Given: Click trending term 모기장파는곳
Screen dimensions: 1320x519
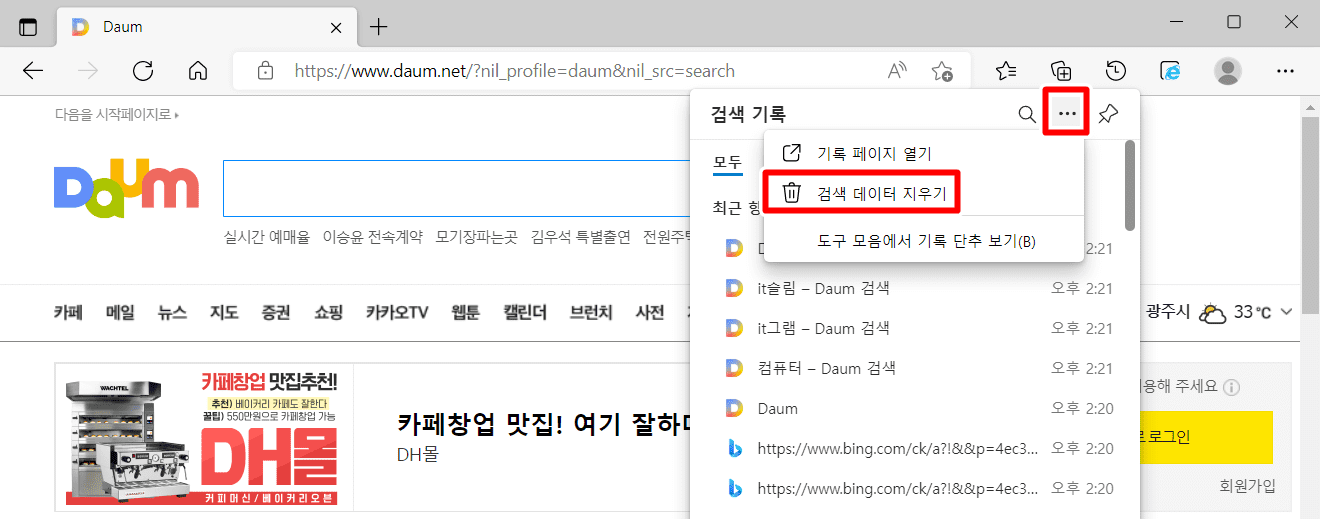Looking at the screenshot, I should tap(476, 237).
